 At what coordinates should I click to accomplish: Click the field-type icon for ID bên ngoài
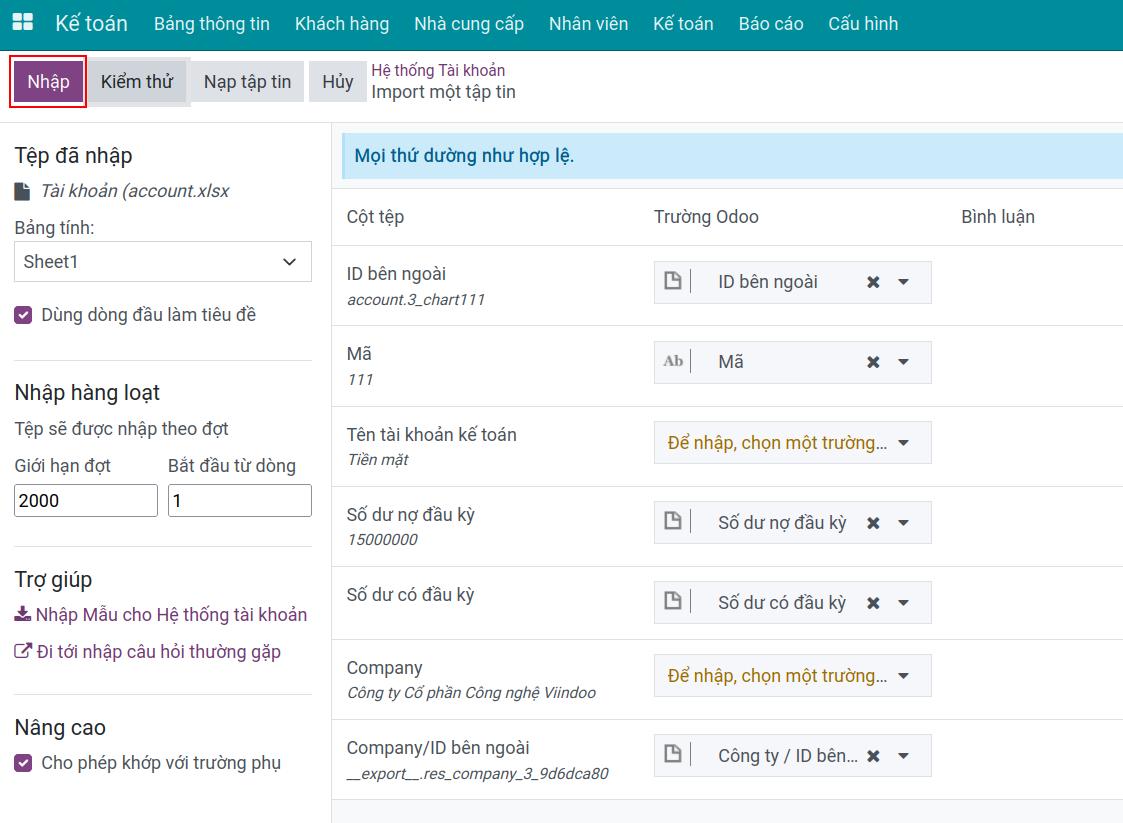coord(673,281)
